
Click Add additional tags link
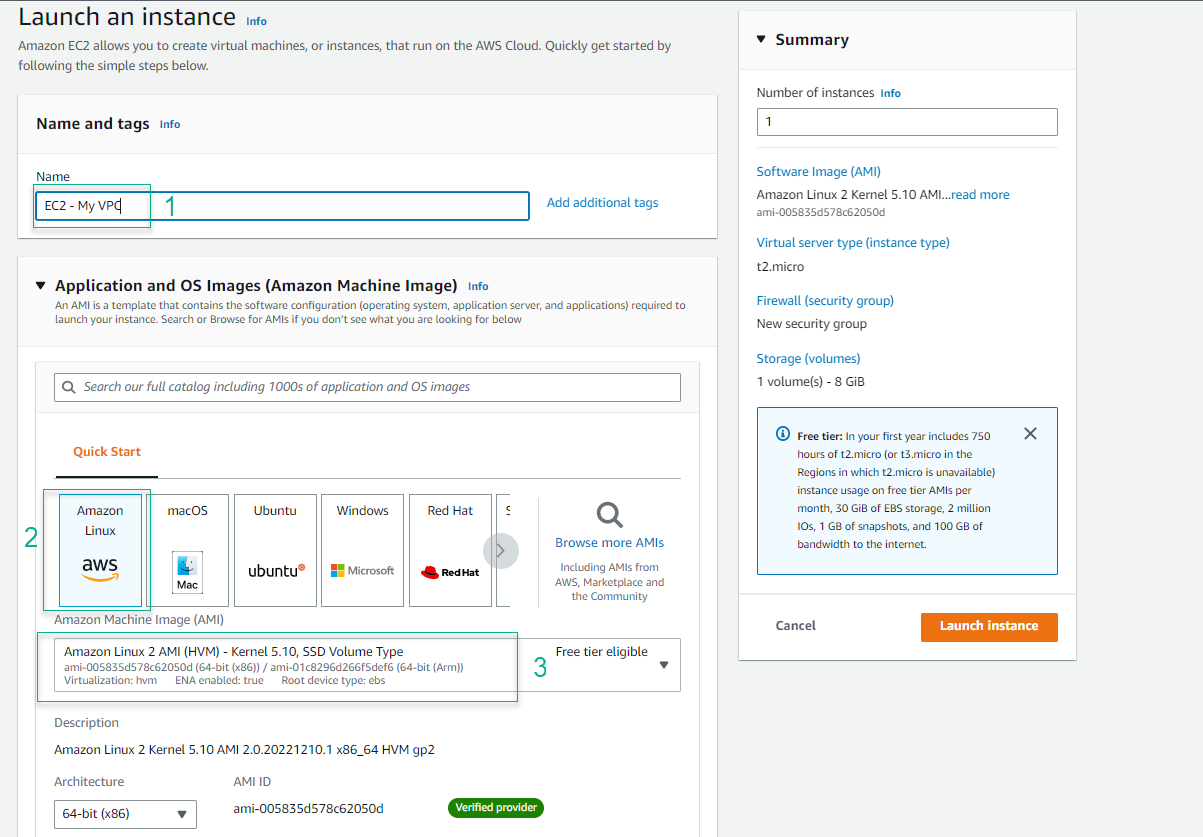click(602, 203)
